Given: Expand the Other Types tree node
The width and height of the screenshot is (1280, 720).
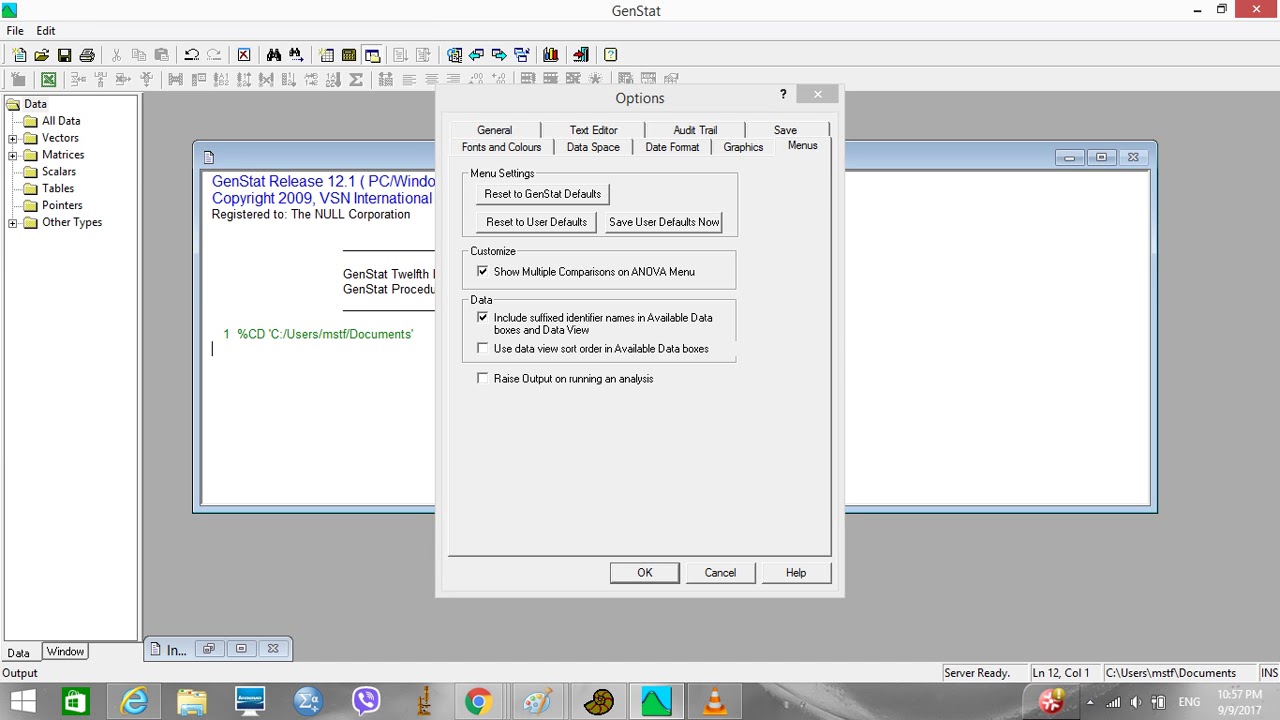Looking at the screenshot, I should click(x=13, y=223).
